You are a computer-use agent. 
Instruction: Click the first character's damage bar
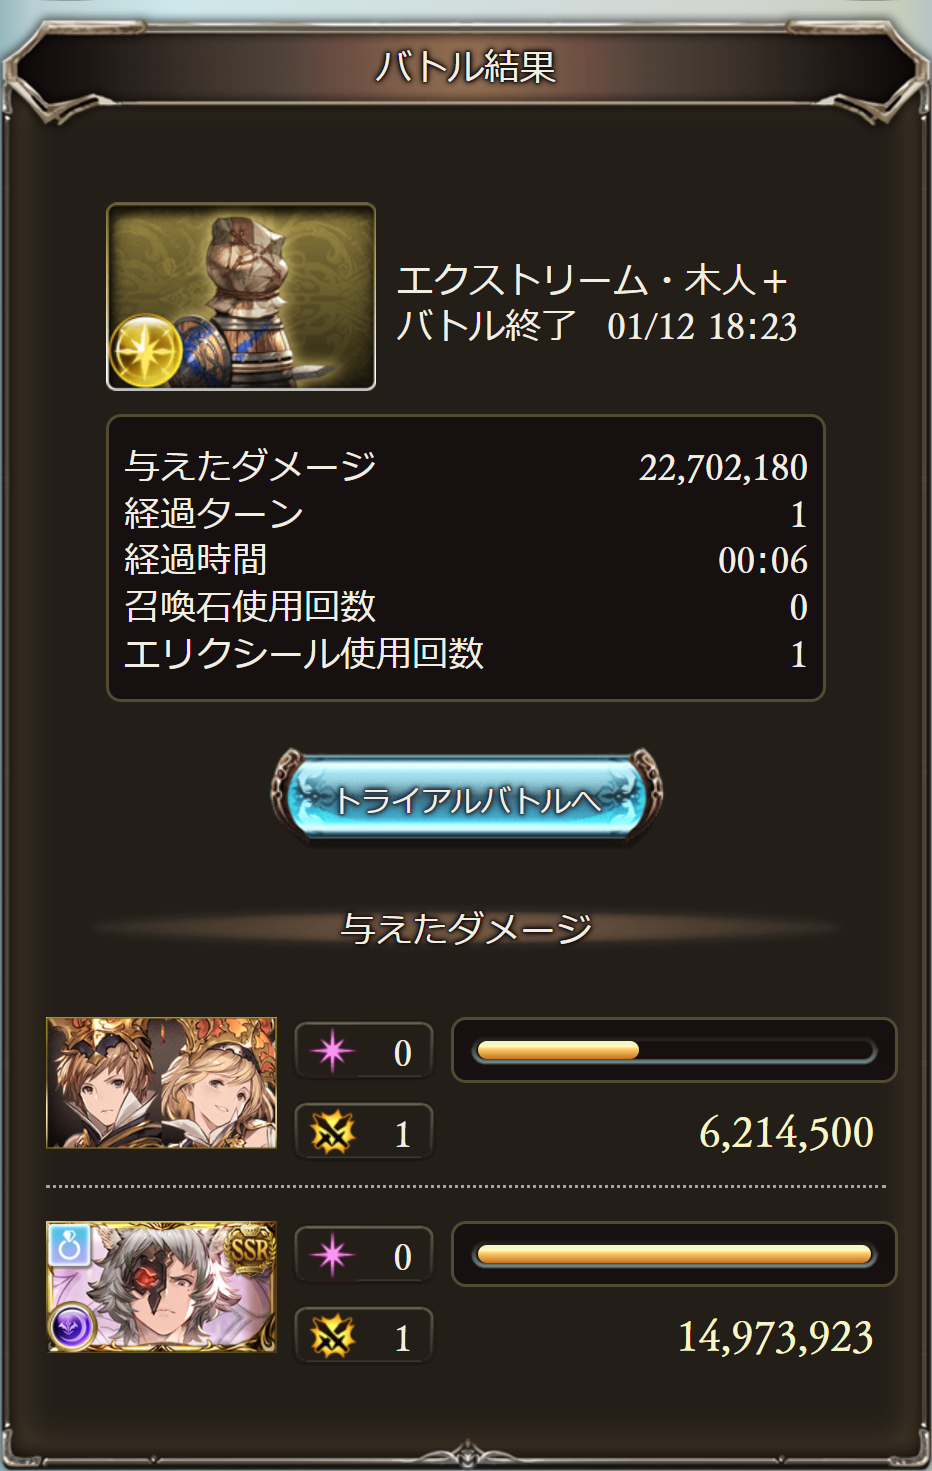coord(674,1050)
